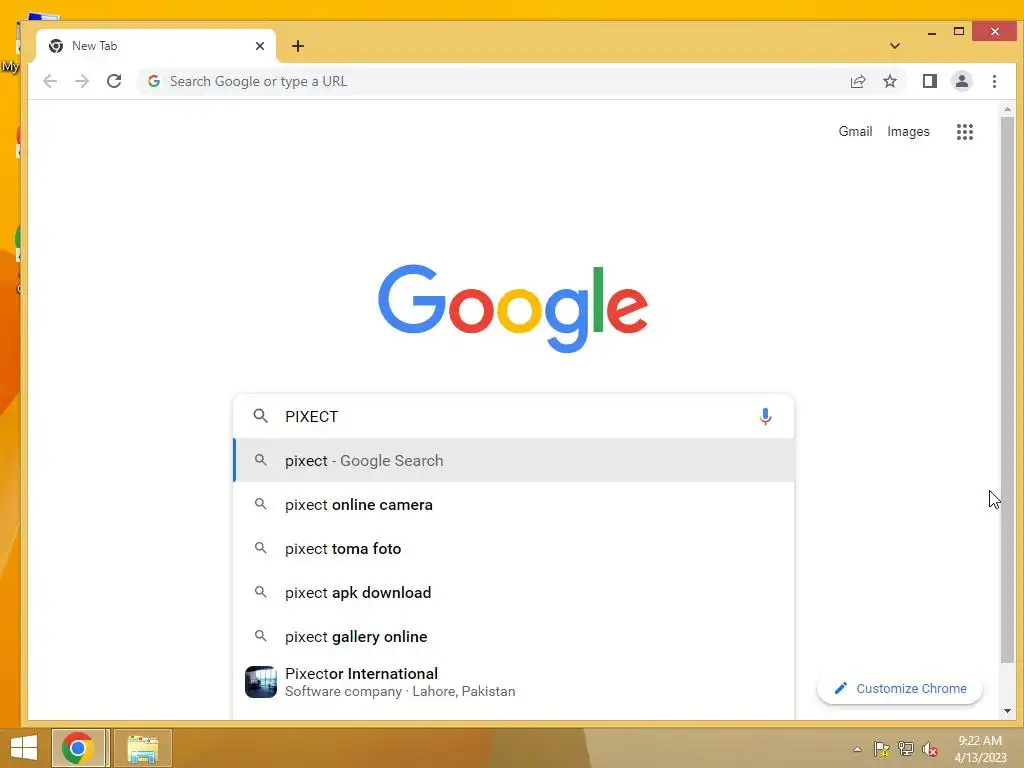Click the network tray icon
The height and width of the screenshot is (768, 1024).
point(906,749)
